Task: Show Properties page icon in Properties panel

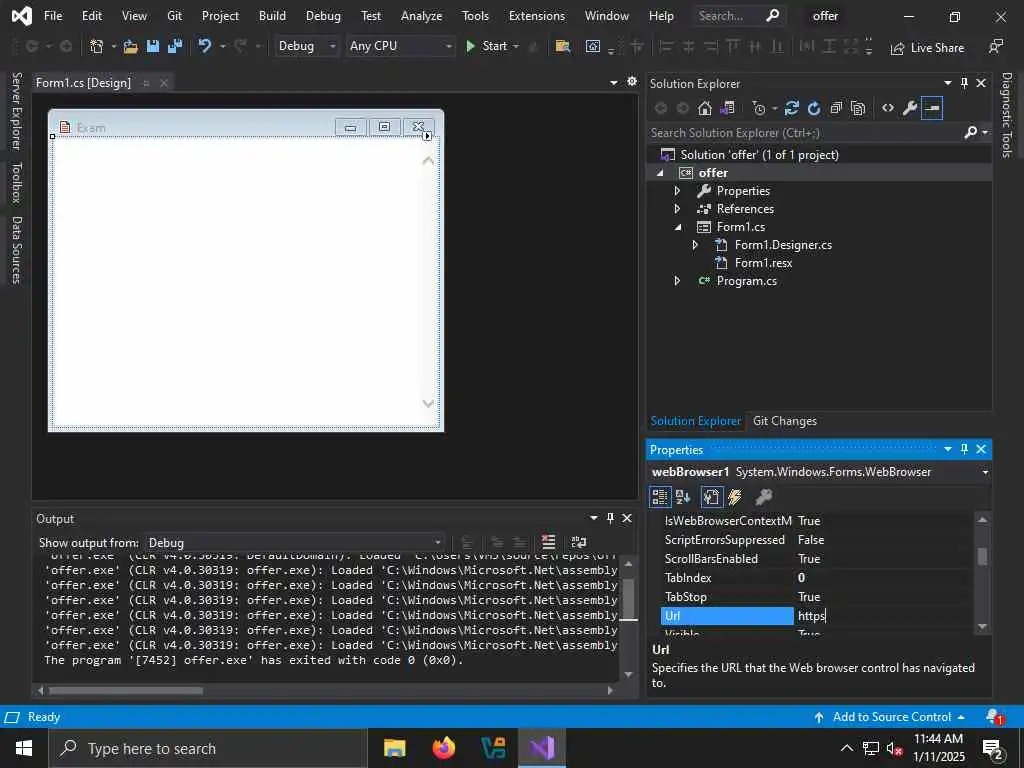Action: tap(711, 498)
